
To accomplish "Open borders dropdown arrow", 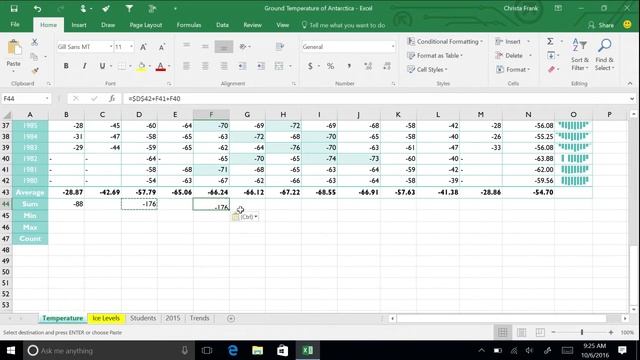I will (x=130, y=66).
